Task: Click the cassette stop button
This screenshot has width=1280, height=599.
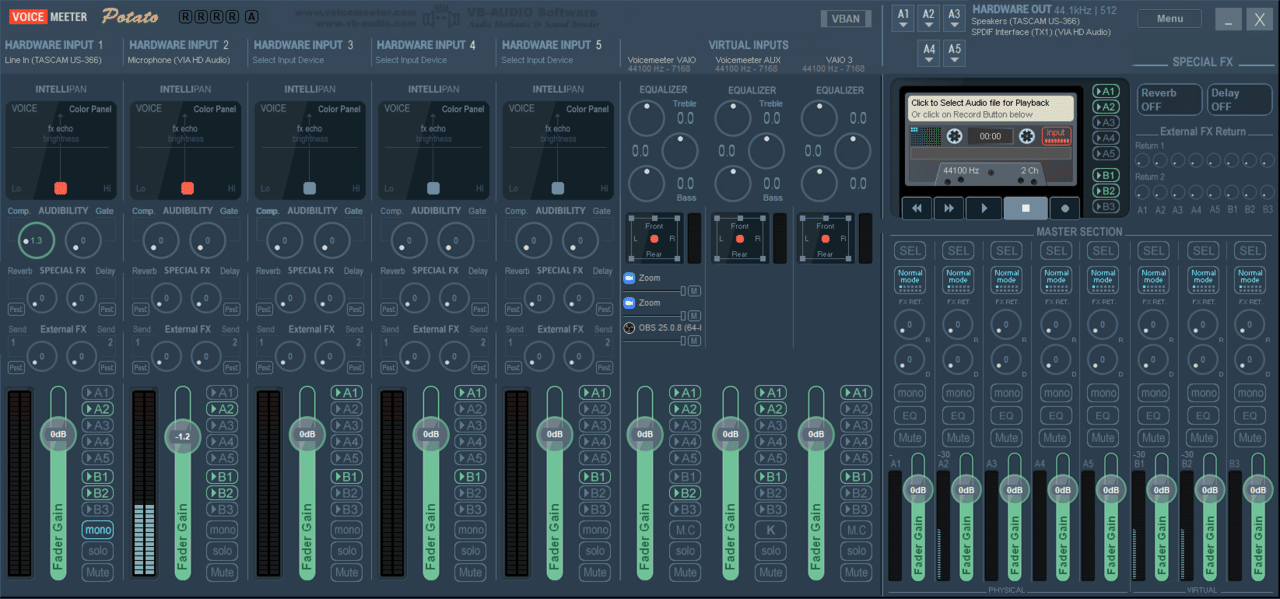Action: point(1027,208)
